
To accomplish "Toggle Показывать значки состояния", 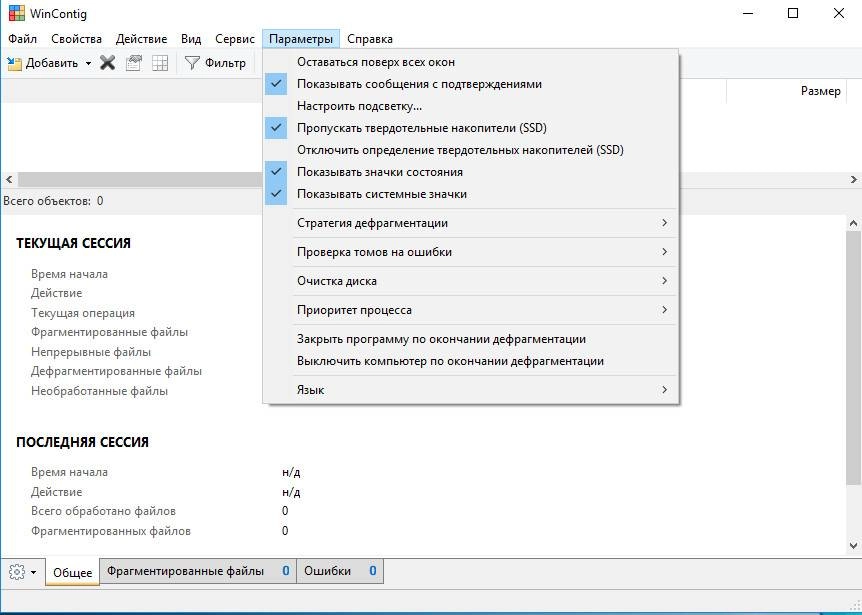I will pos(471,172).
